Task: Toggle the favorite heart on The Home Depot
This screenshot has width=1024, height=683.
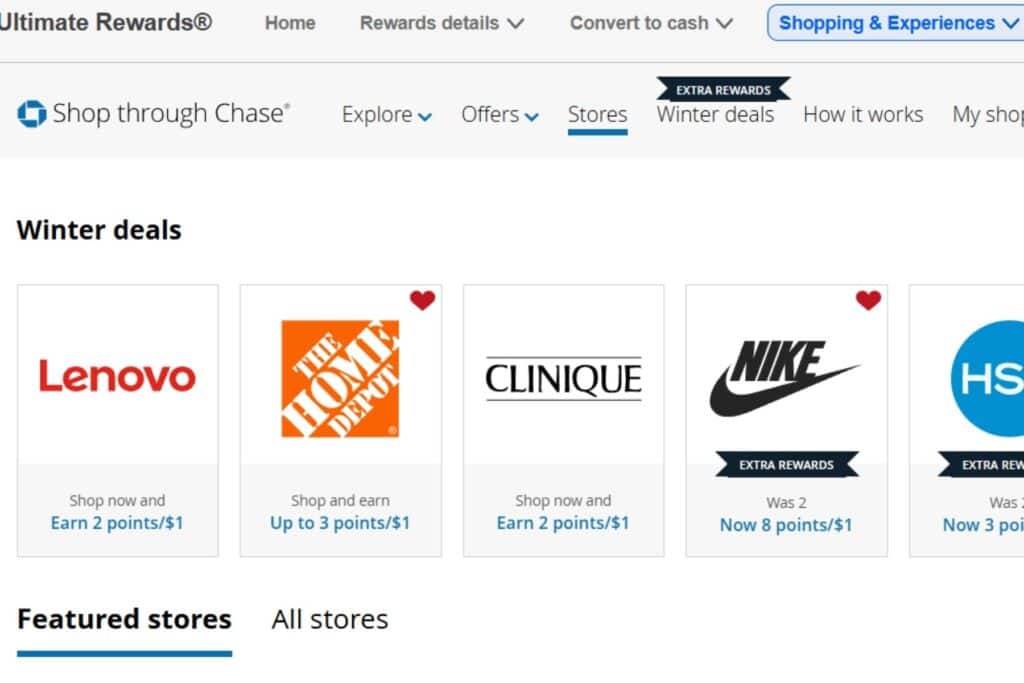Action: (x=423, y=298)
